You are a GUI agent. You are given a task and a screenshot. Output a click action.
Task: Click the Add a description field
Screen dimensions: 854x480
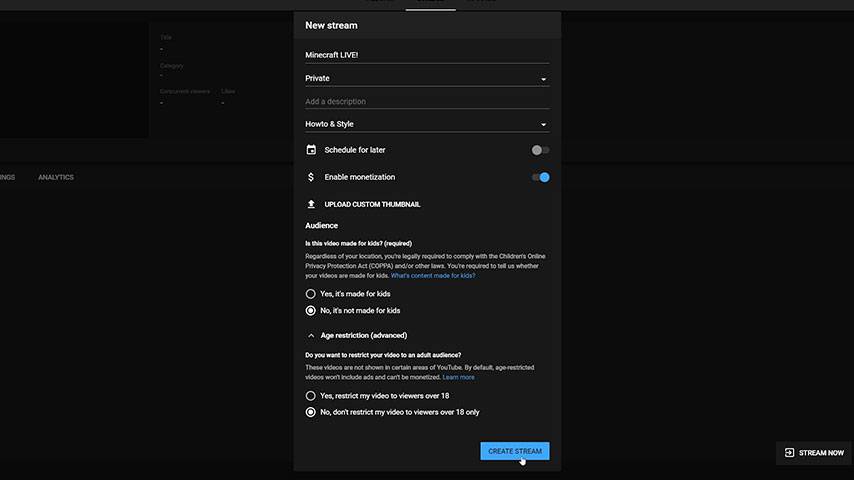tap(427, 102)
